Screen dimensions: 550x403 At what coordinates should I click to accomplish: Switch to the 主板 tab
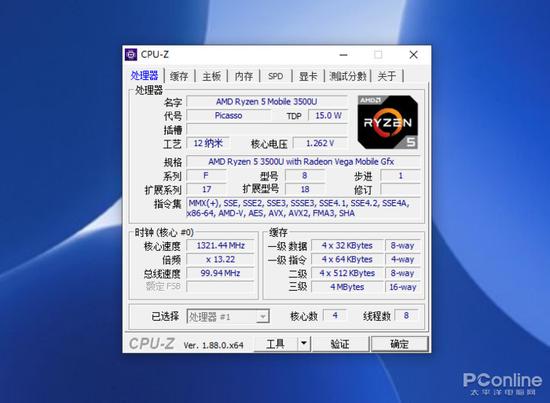(212, 76)
